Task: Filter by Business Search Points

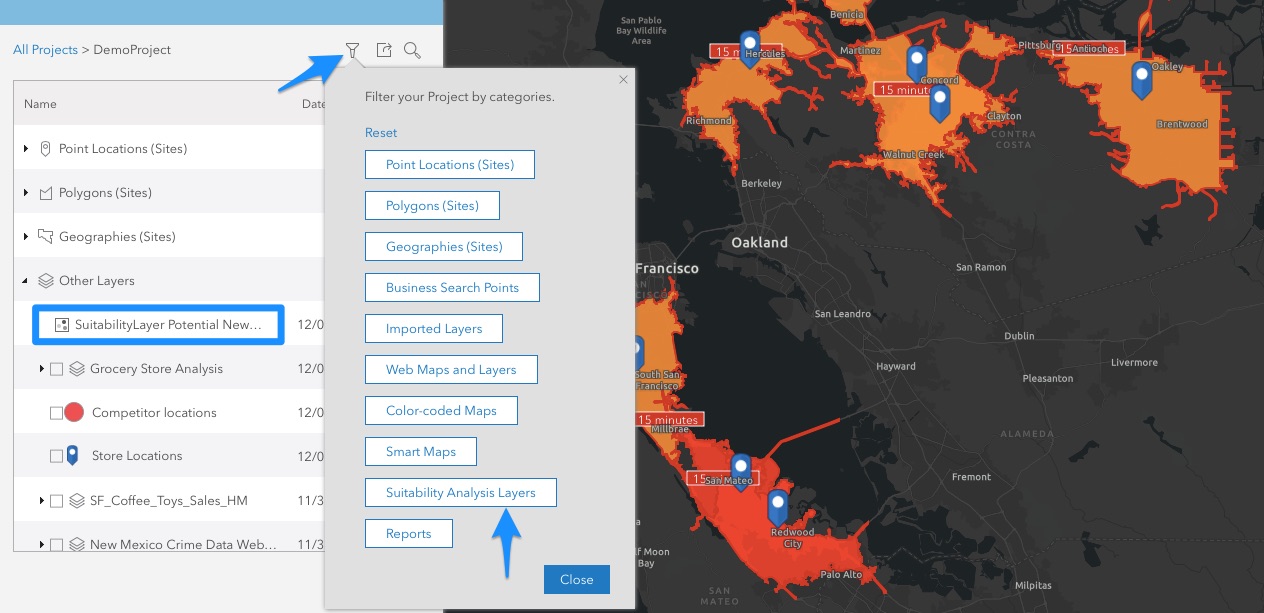Action: [453, 287]
